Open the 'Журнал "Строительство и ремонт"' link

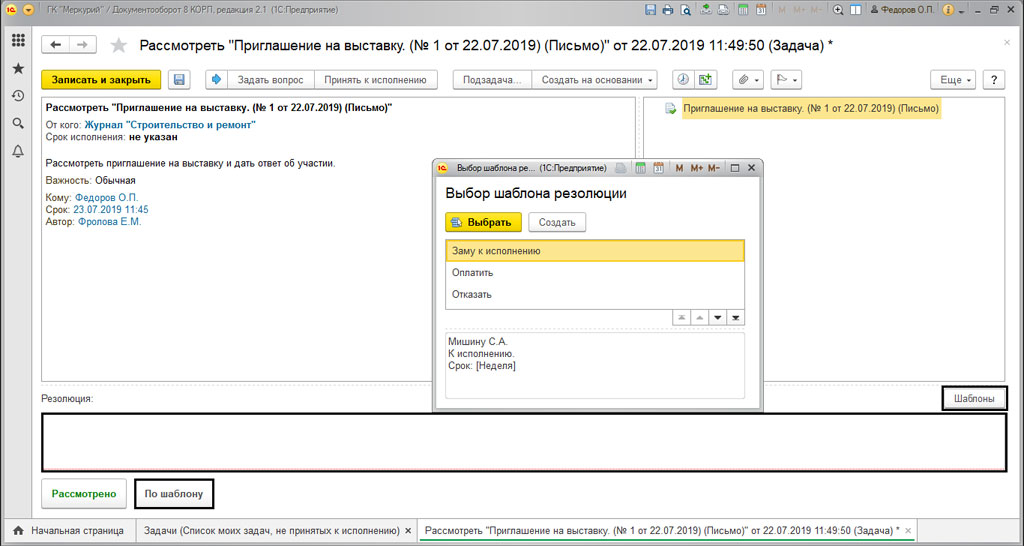170,125
